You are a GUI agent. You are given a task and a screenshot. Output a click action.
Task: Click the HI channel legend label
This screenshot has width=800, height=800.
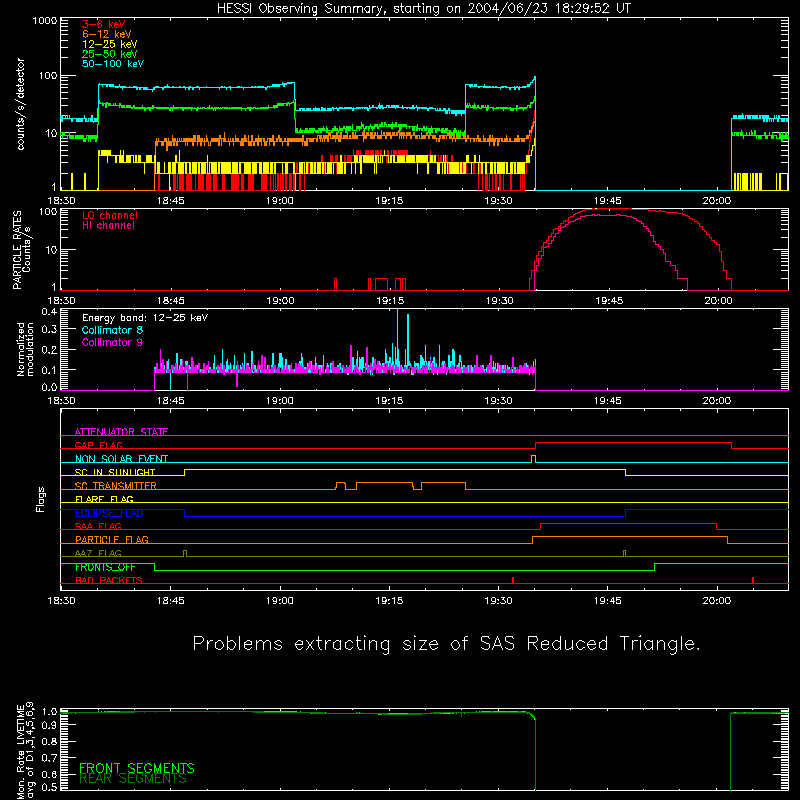108,226
